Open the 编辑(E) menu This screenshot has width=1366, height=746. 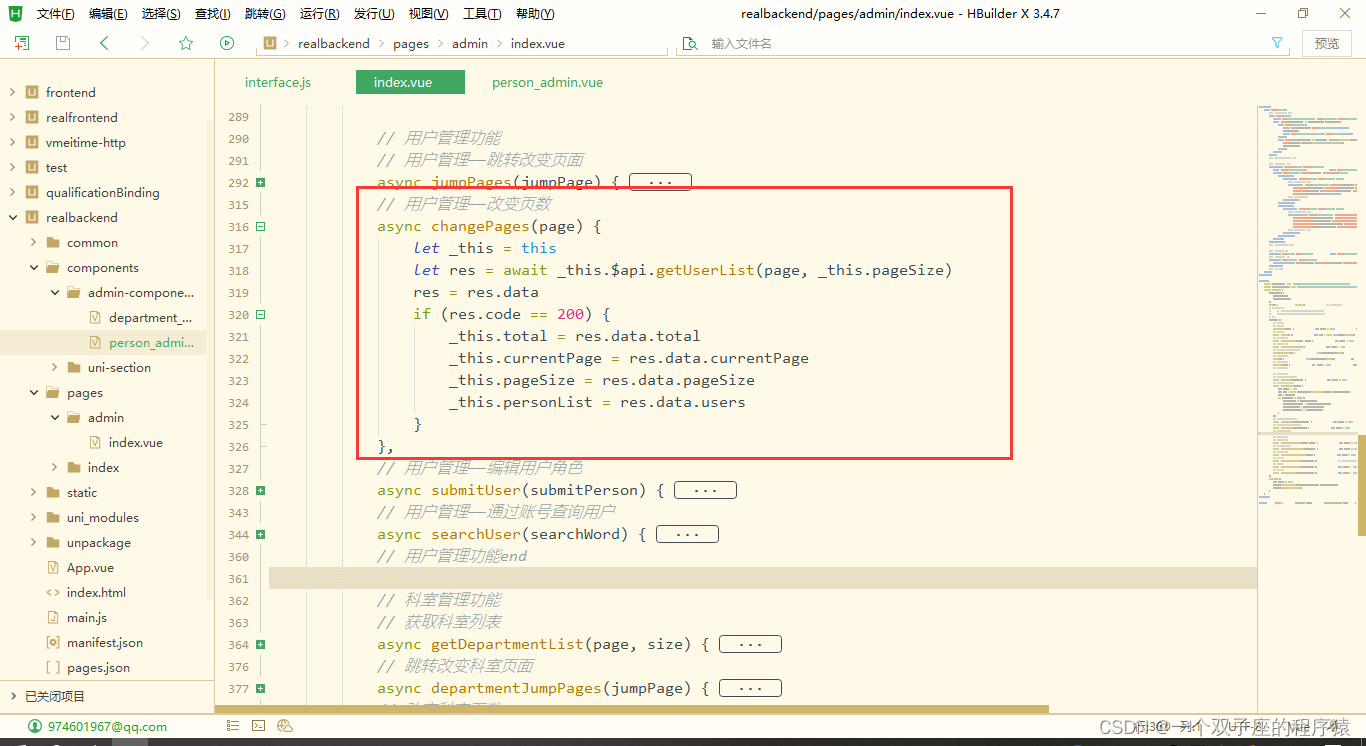pyautogui.click(x=108, y=14)
